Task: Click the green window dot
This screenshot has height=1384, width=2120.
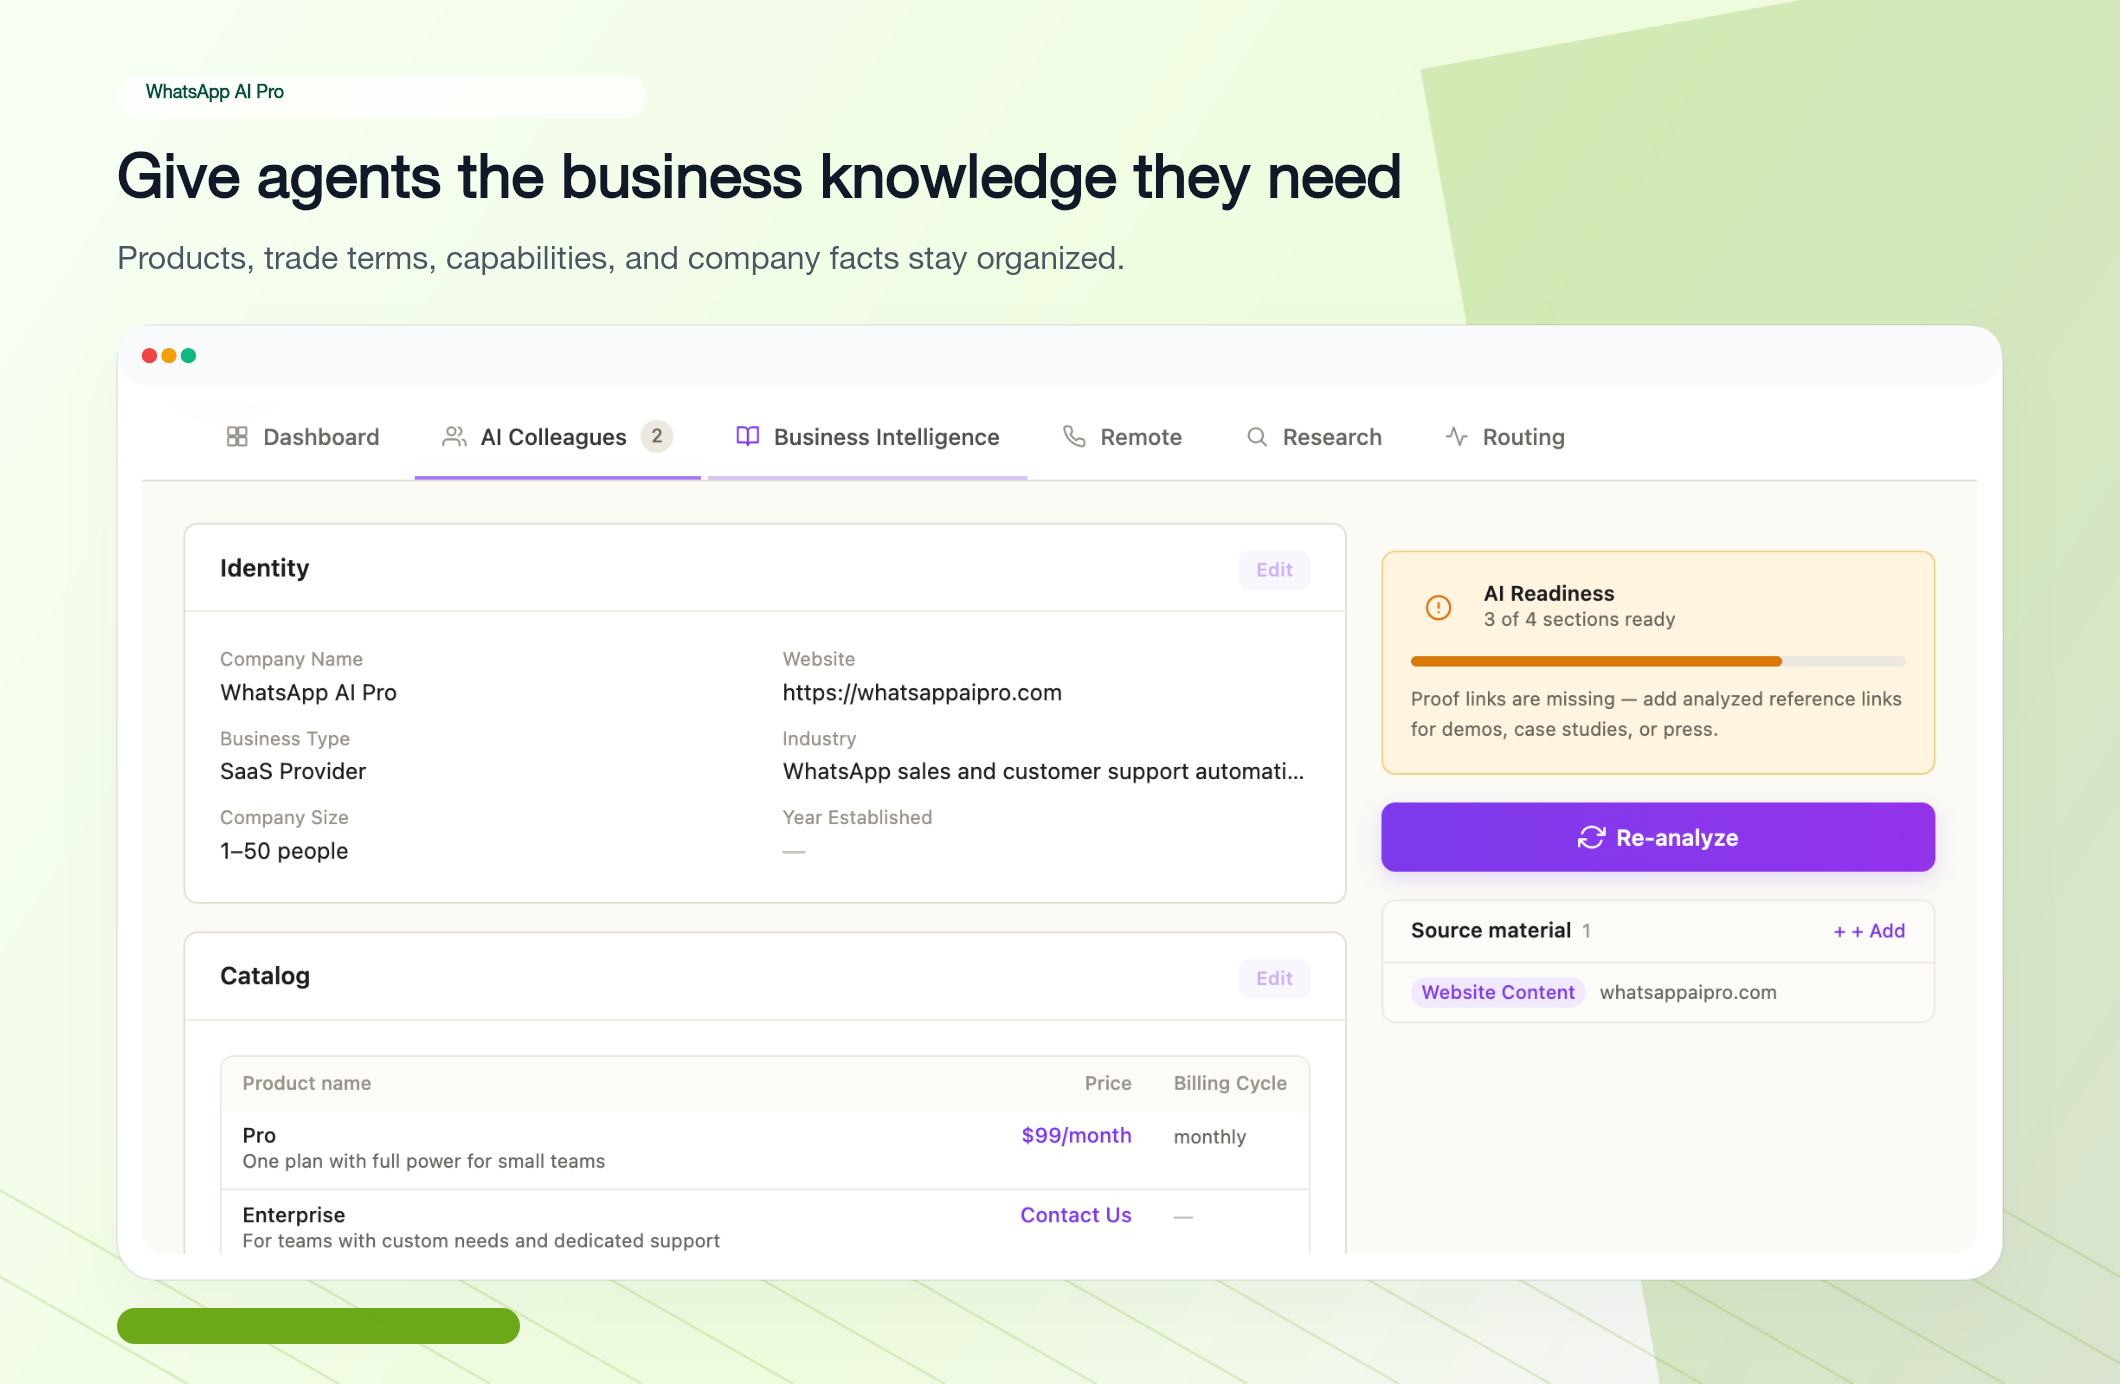Action: click(x=188, y=356)
